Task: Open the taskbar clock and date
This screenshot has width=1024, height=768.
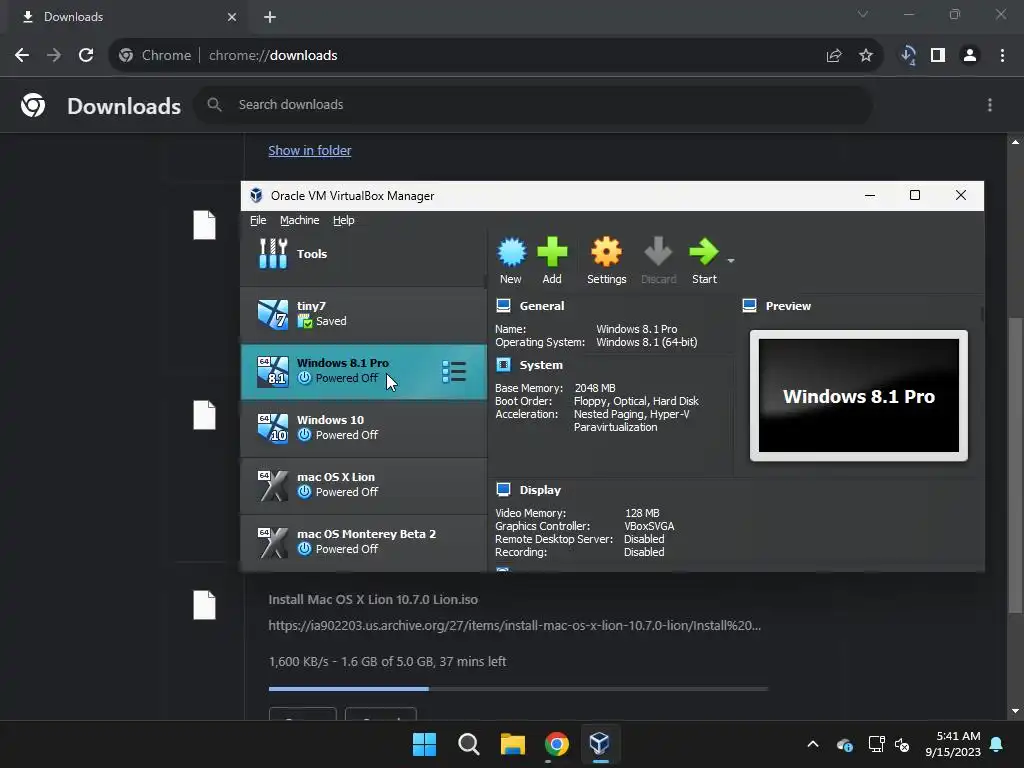Action: (953, 744)
